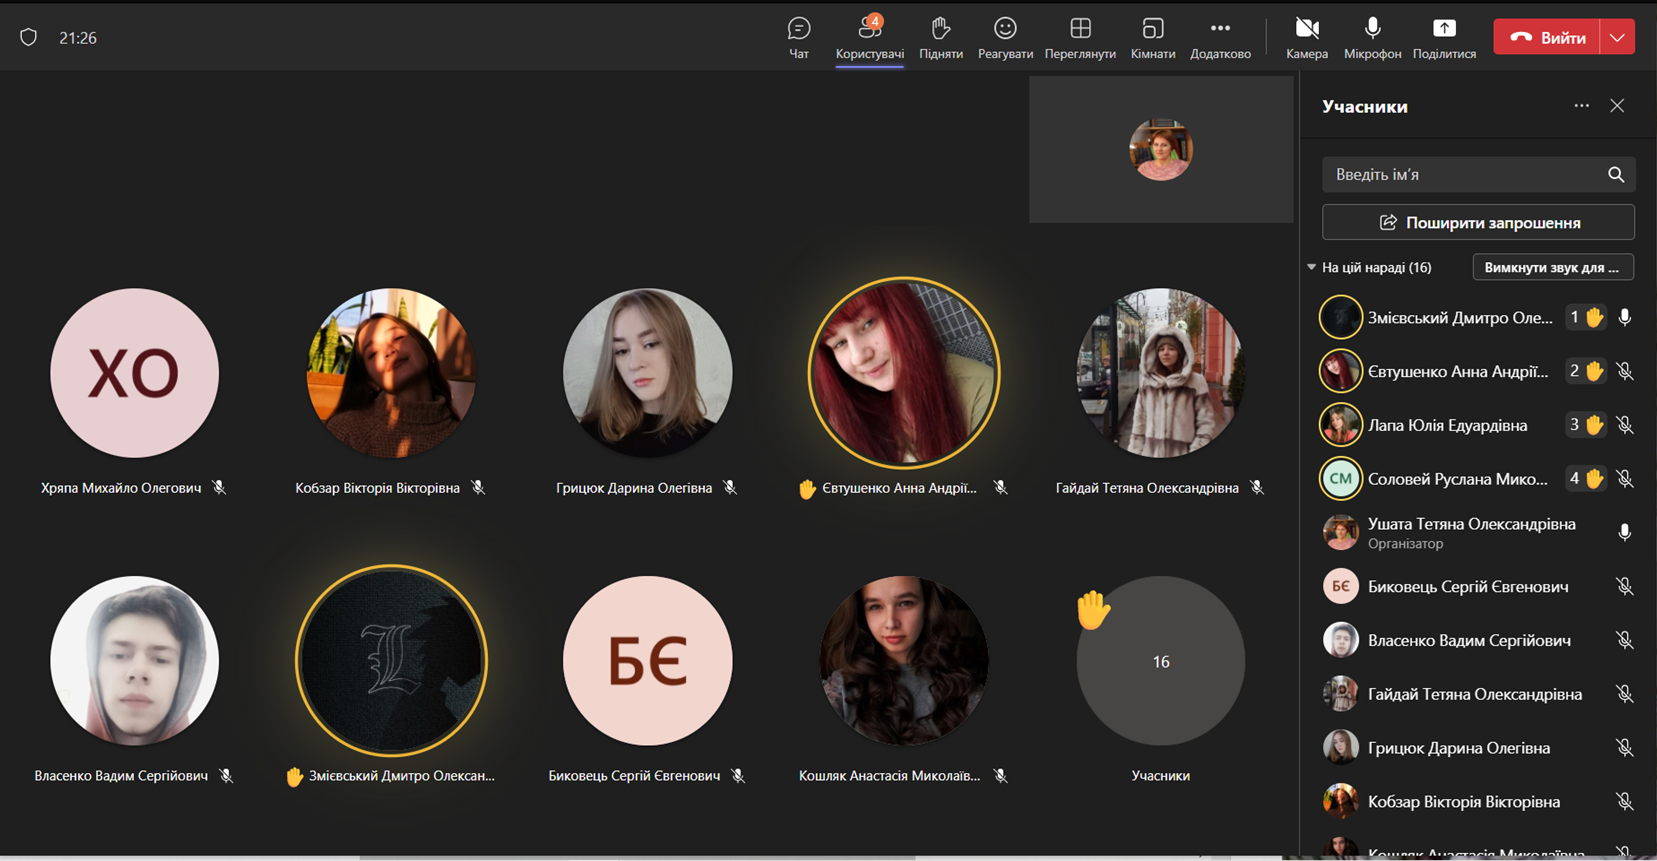Click 'Поширити запрошення' button
The height and width of the screenshot is (861, 1657).
coord(1478,222)
